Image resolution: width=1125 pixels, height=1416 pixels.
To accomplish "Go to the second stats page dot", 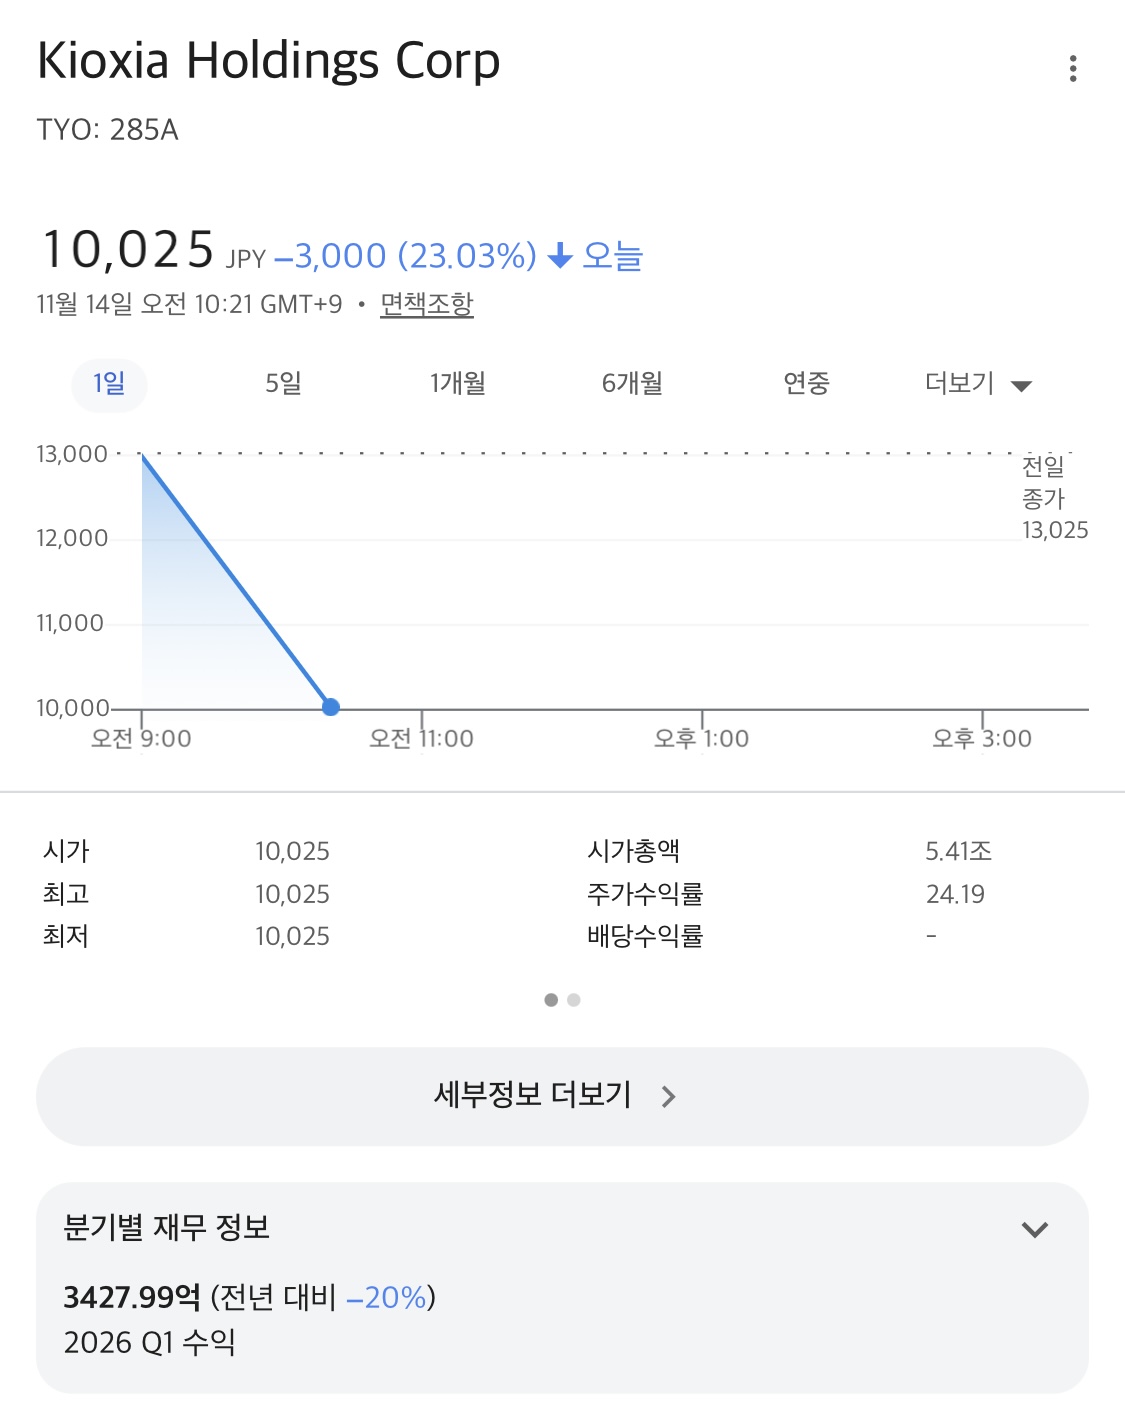I will (x=574, y=1000).
